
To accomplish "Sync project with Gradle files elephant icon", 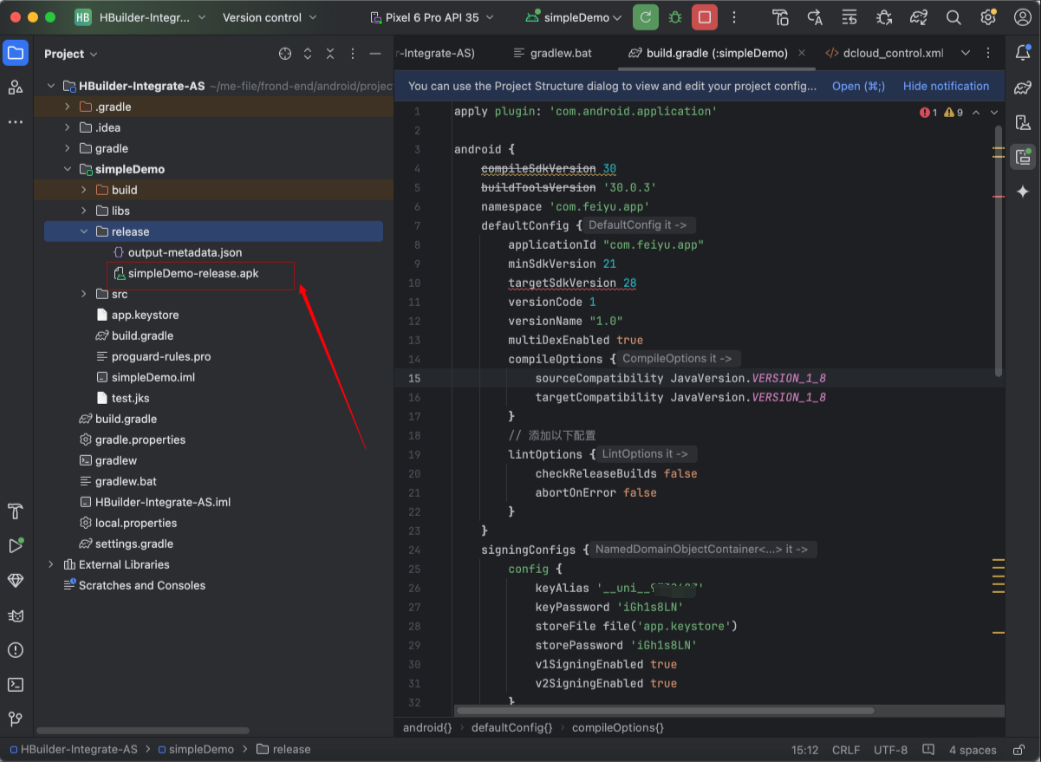I will 919,17.
